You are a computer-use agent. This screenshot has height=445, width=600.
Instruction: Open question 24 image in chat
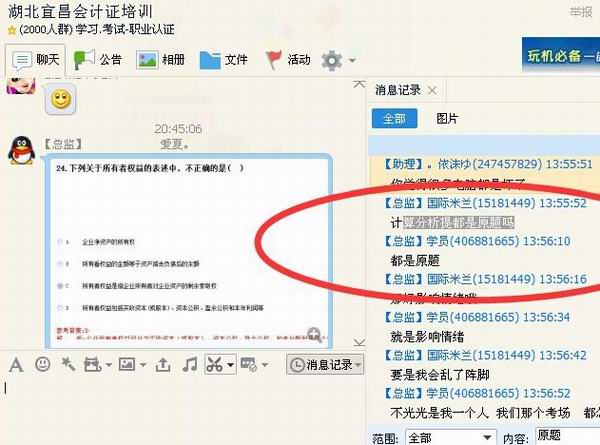189,251
